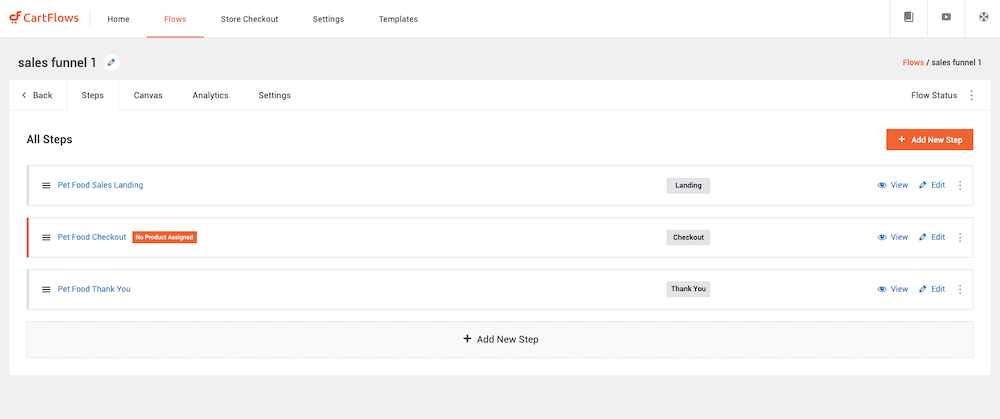Open more options for Checkout step
Viewport: 1000px width, 419px height.
point(960,237)
